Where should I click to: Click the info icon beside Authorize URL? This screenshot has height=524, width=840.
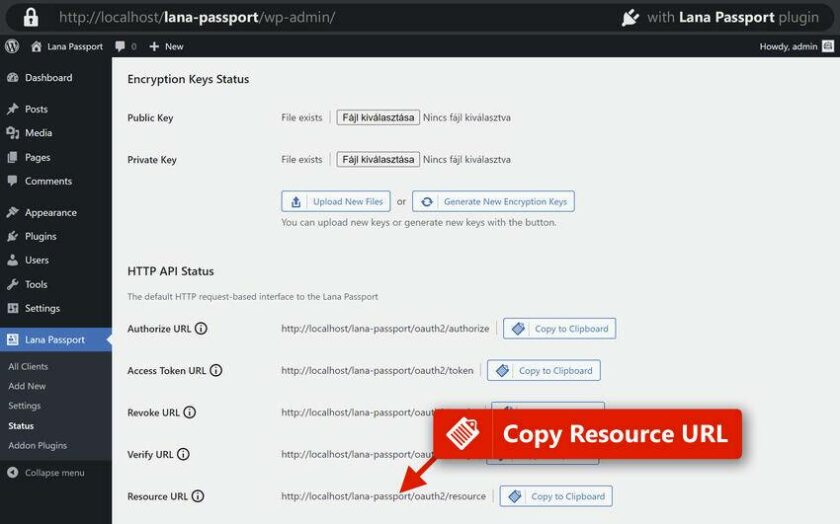click(x=201, y=328)
